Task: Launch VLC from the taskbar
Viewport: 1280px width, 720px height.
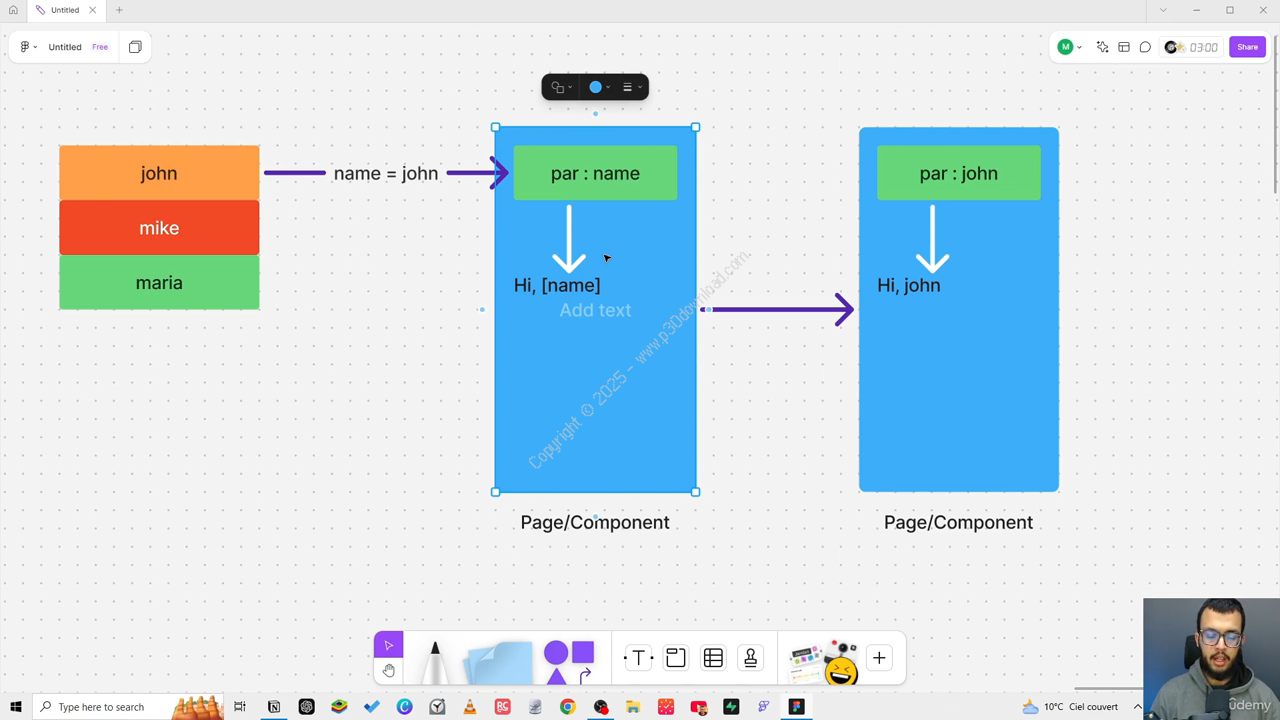Action: [x=469, y=707]
